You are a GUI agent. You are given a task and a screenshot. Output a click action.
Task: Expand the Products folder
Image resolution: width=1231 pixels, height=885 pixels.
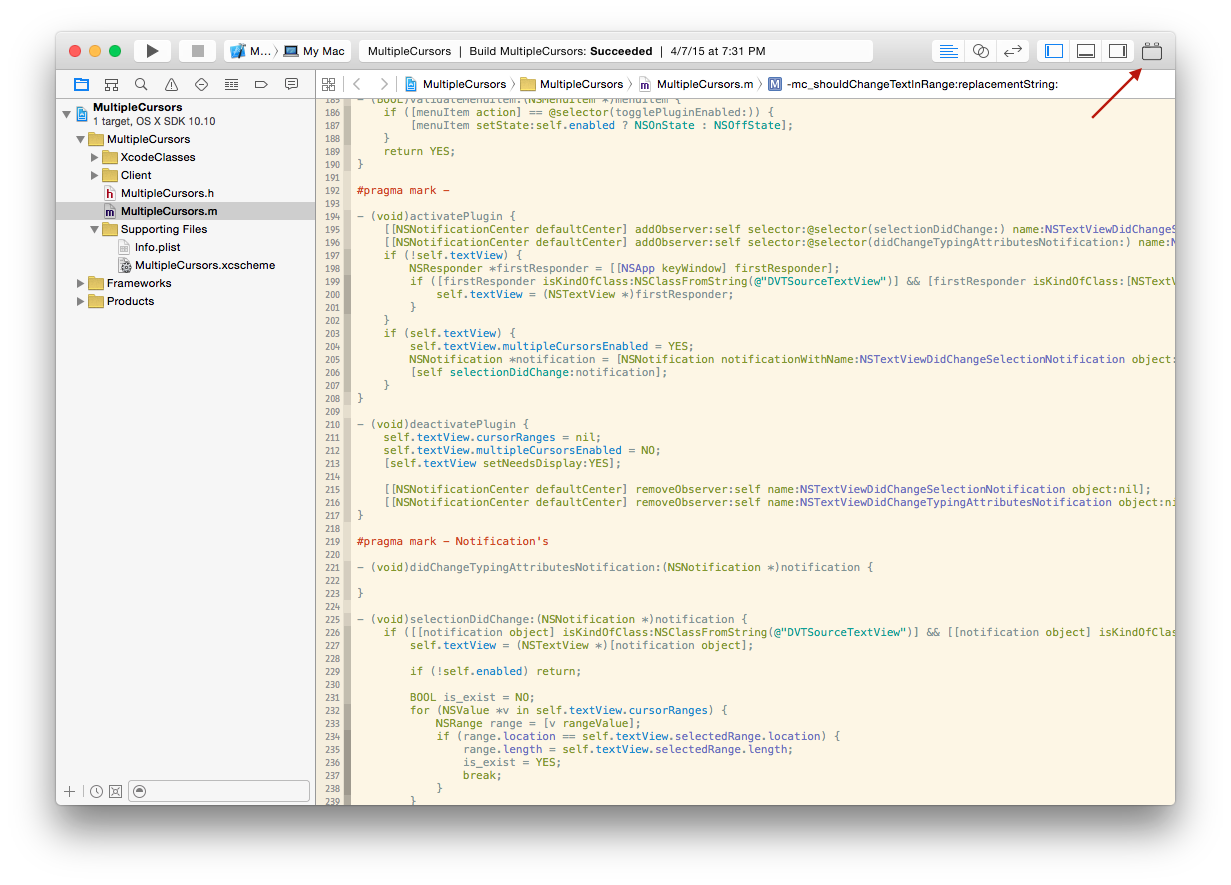click(81, 301)
